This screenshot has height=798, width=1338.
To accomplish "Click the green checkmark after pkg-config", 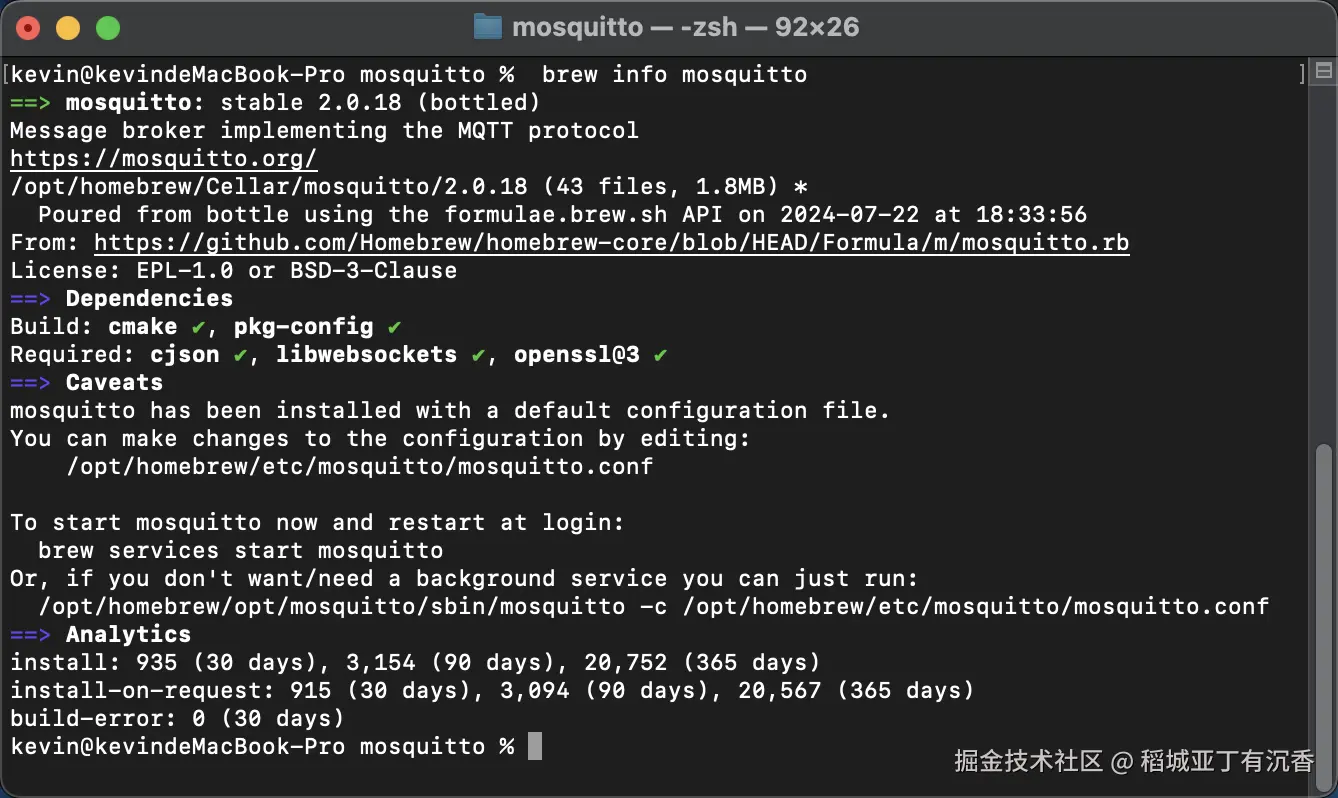I will click(394, 327).
